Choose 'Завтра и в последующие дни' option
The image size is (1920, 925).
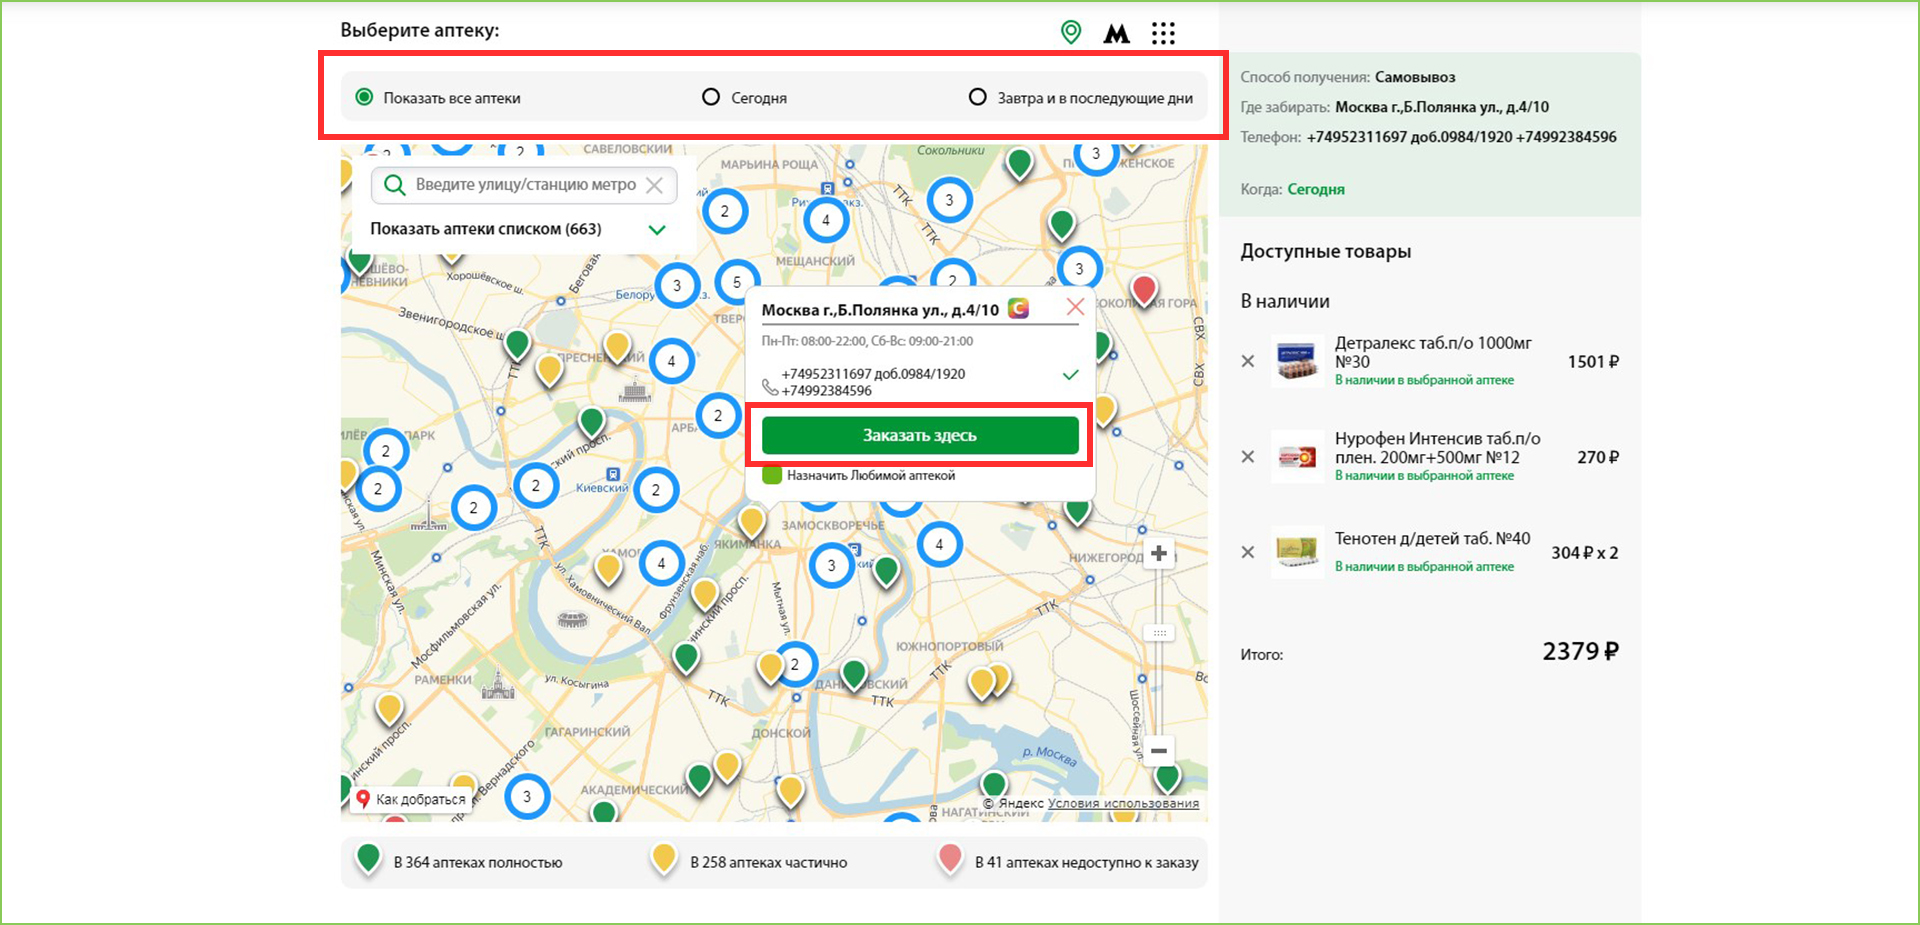(x=977, y=97)
